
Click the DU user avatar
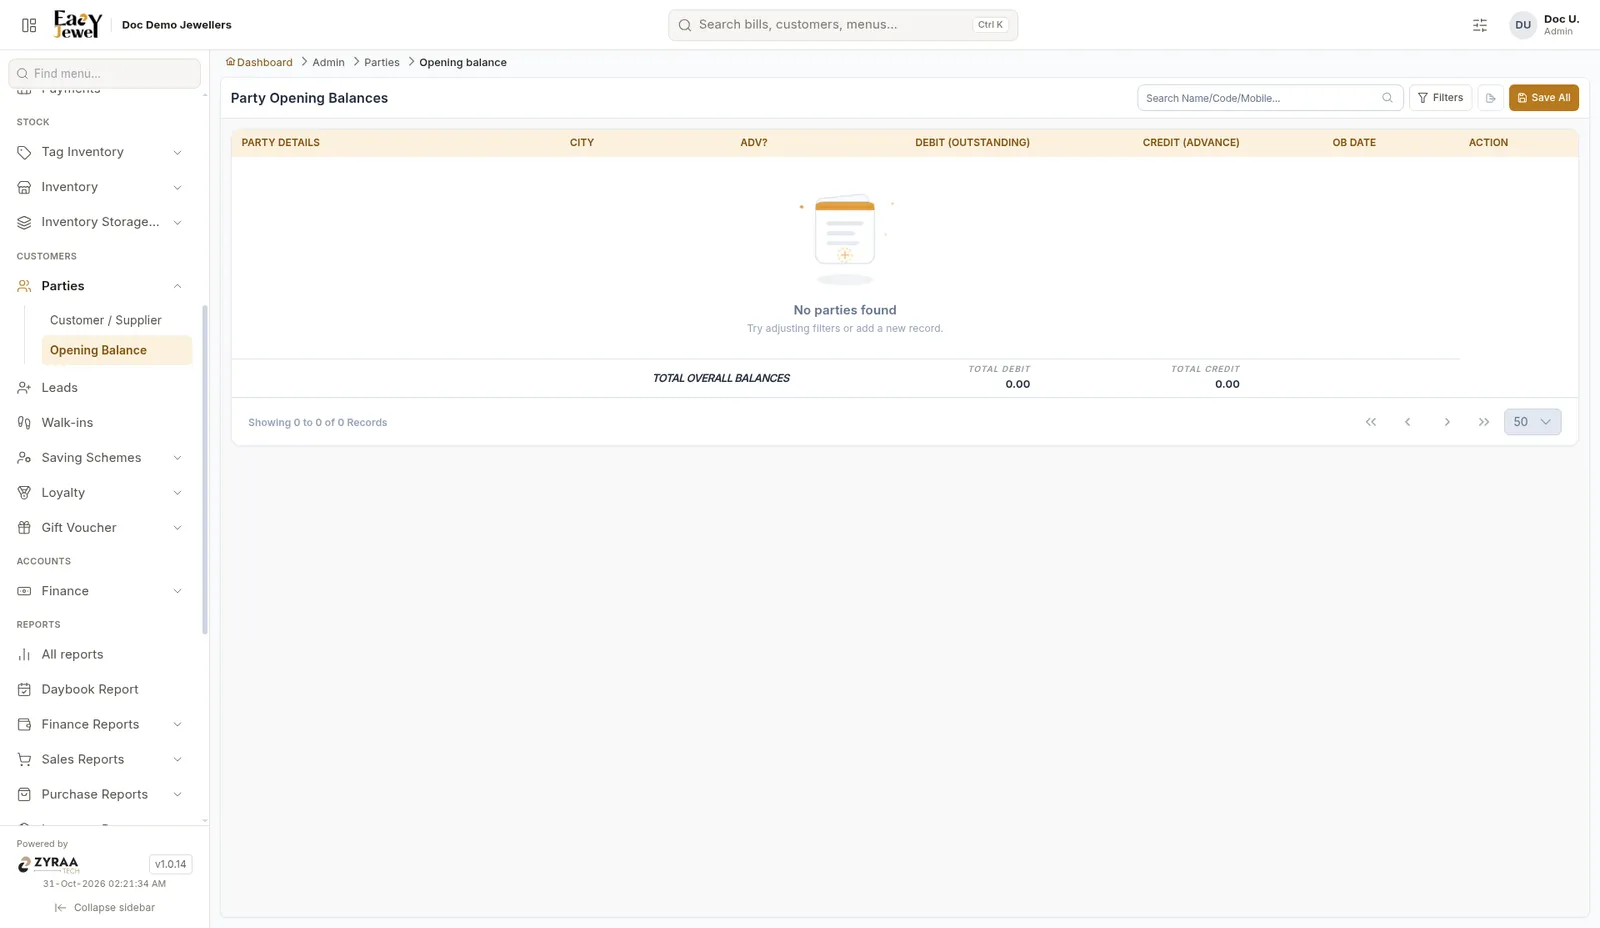click(x=1523, y=25)
